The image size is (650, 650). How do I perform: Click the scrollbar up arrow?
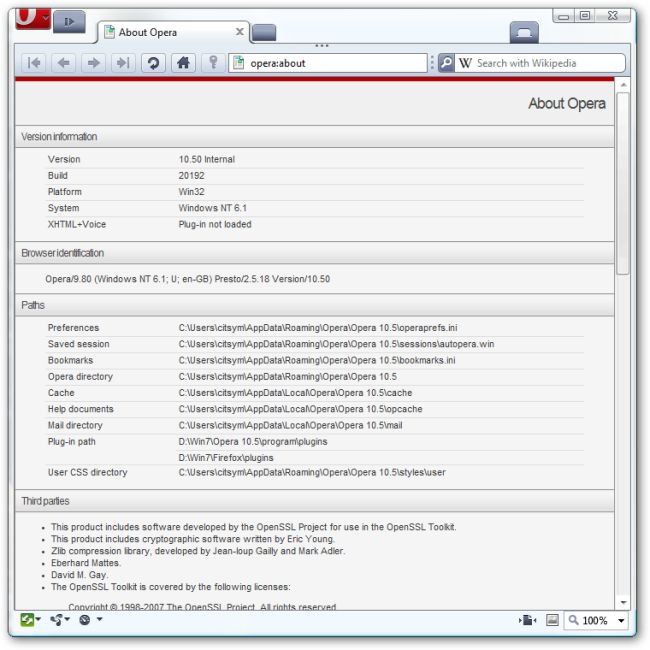click(623, 85)
